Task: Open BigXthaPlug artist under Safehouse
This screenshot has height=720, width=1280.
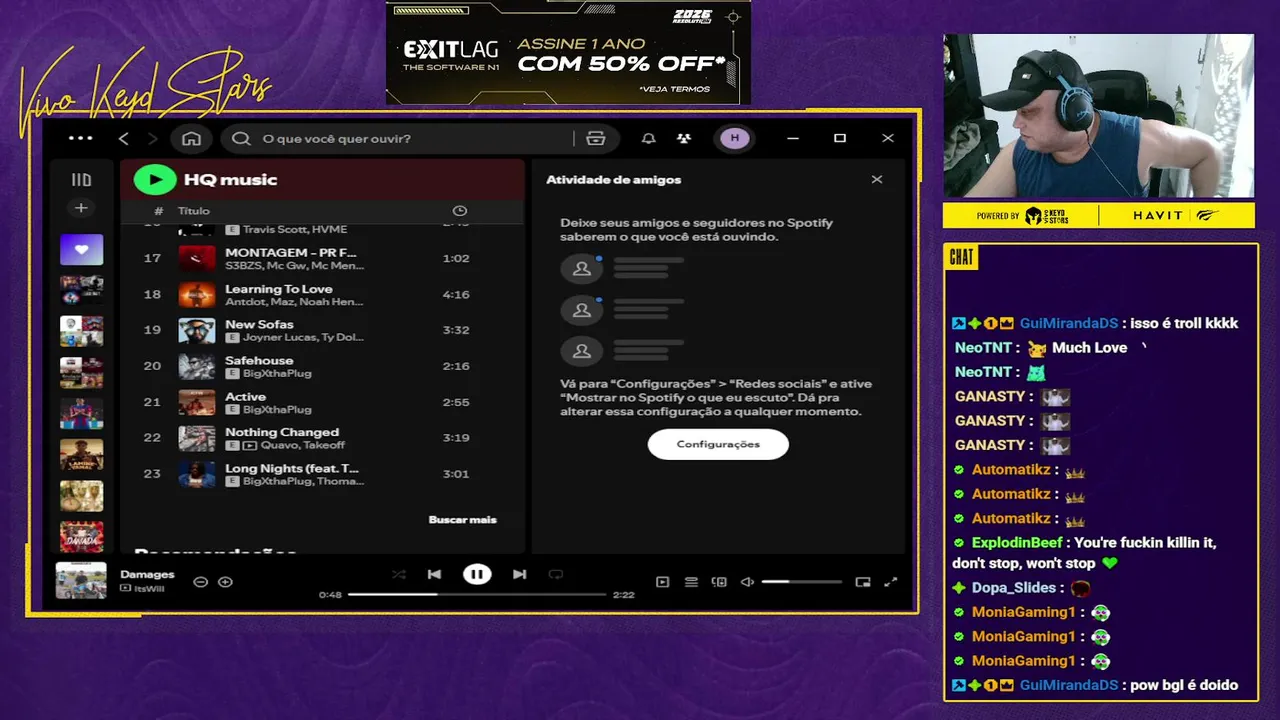Action: 277,373
